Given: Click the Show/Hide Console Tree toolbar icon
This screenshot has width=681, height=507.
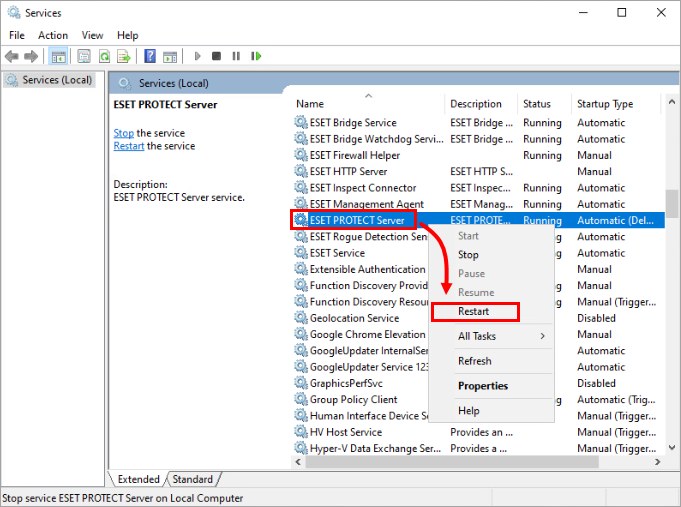Looking at the screenshot, I should point(59,56).
